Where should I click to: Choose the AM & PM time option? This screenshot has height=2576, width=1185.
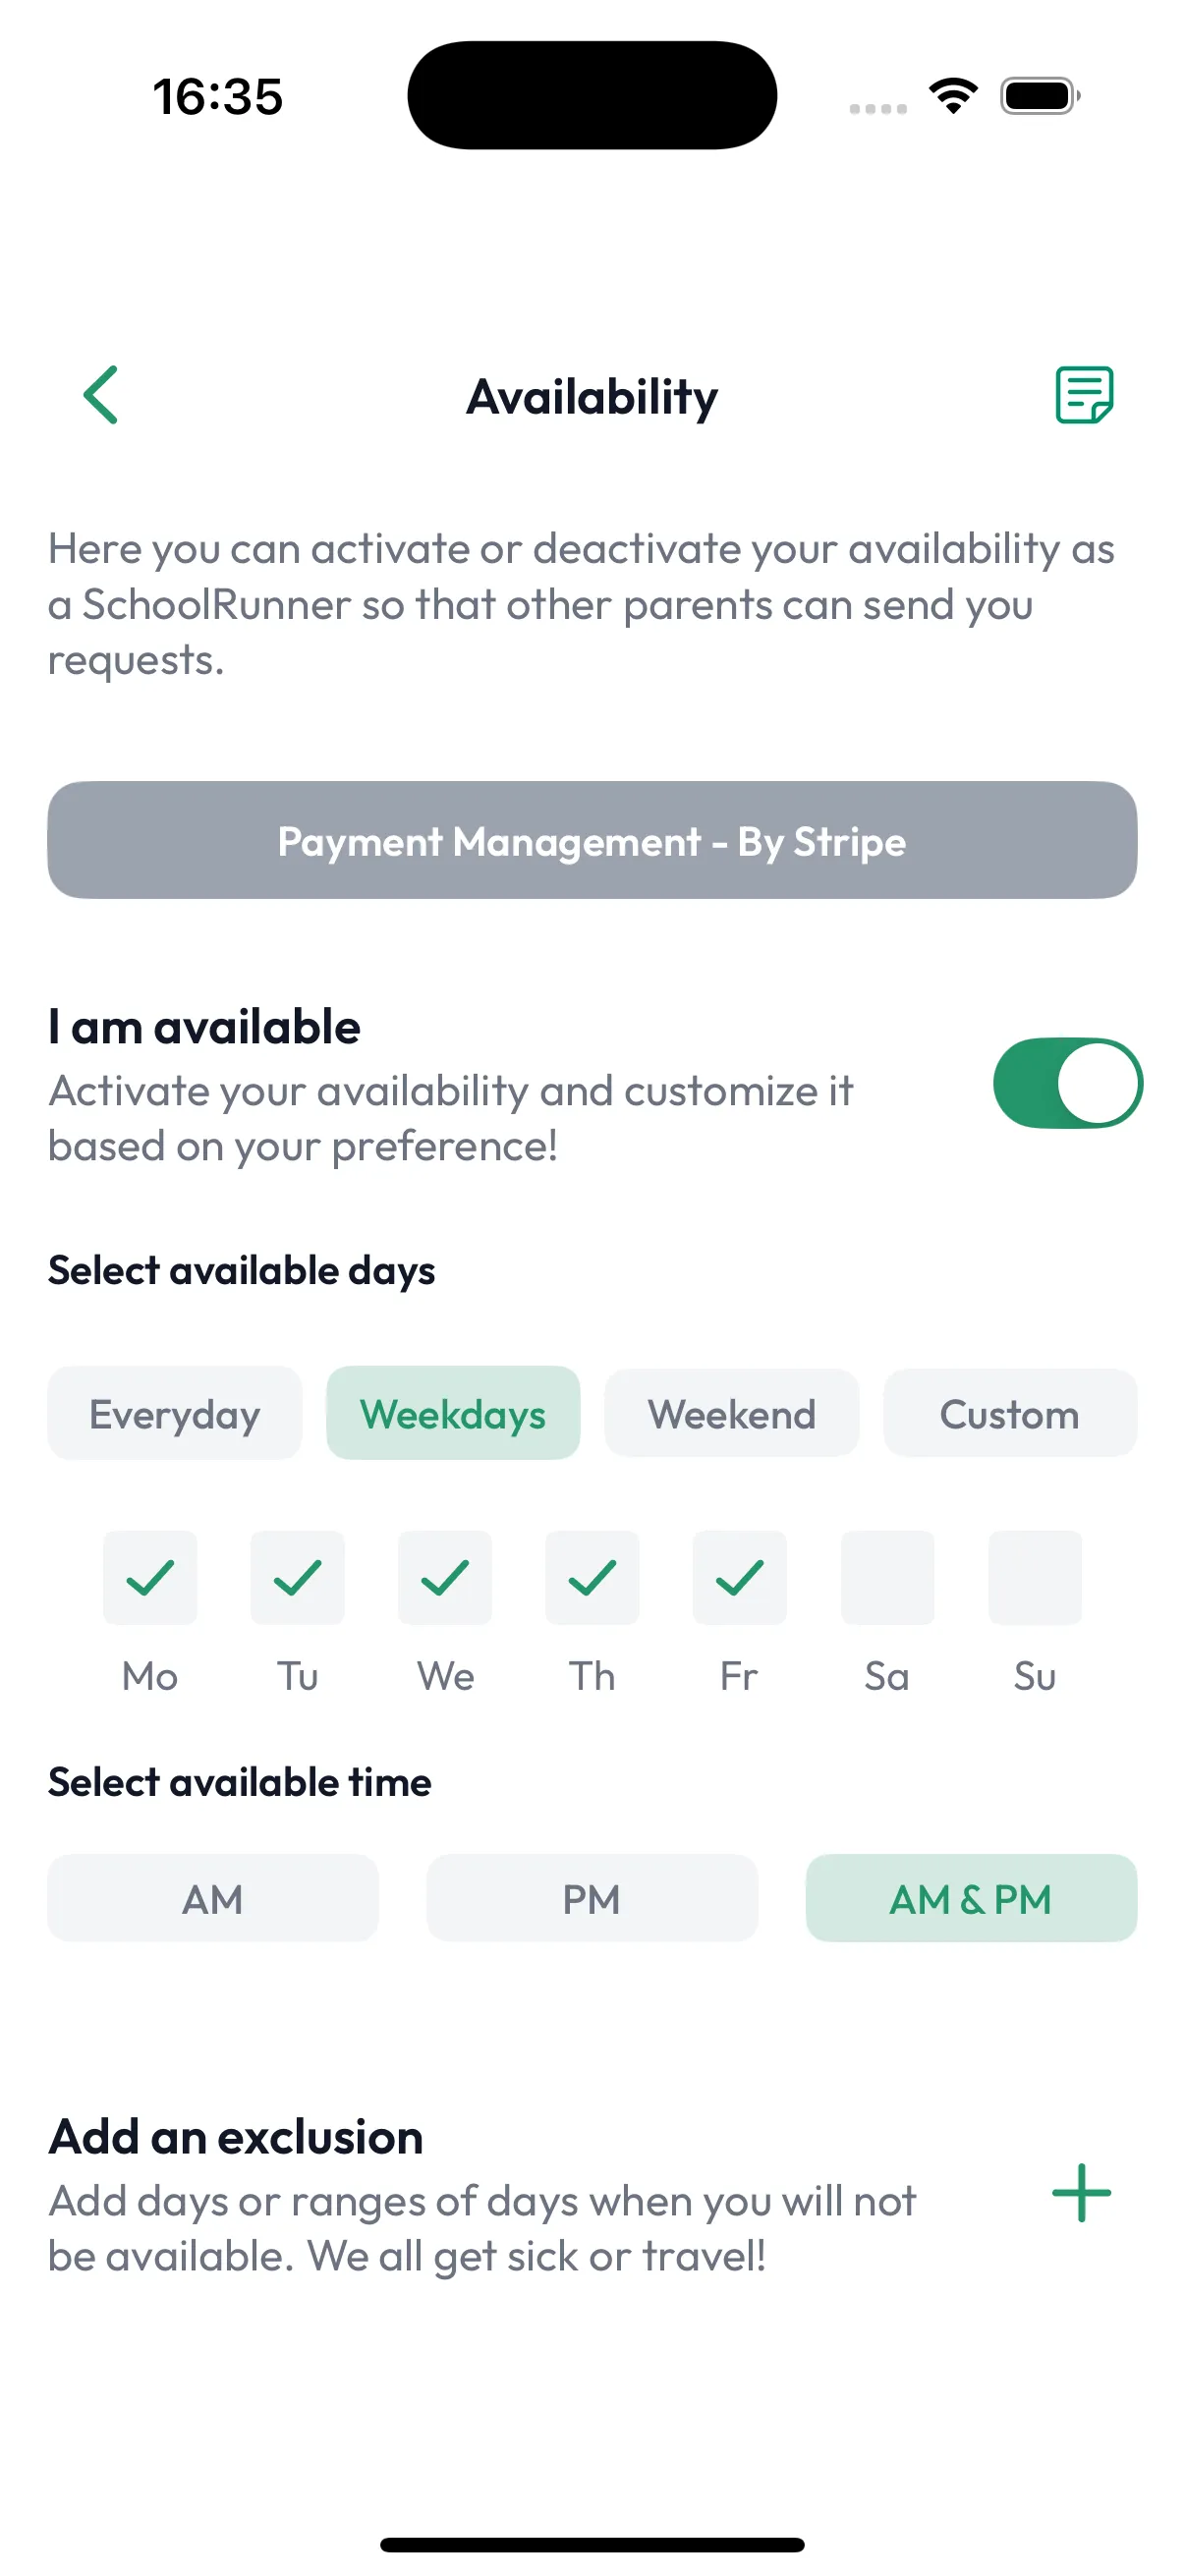coord(970,1898)
